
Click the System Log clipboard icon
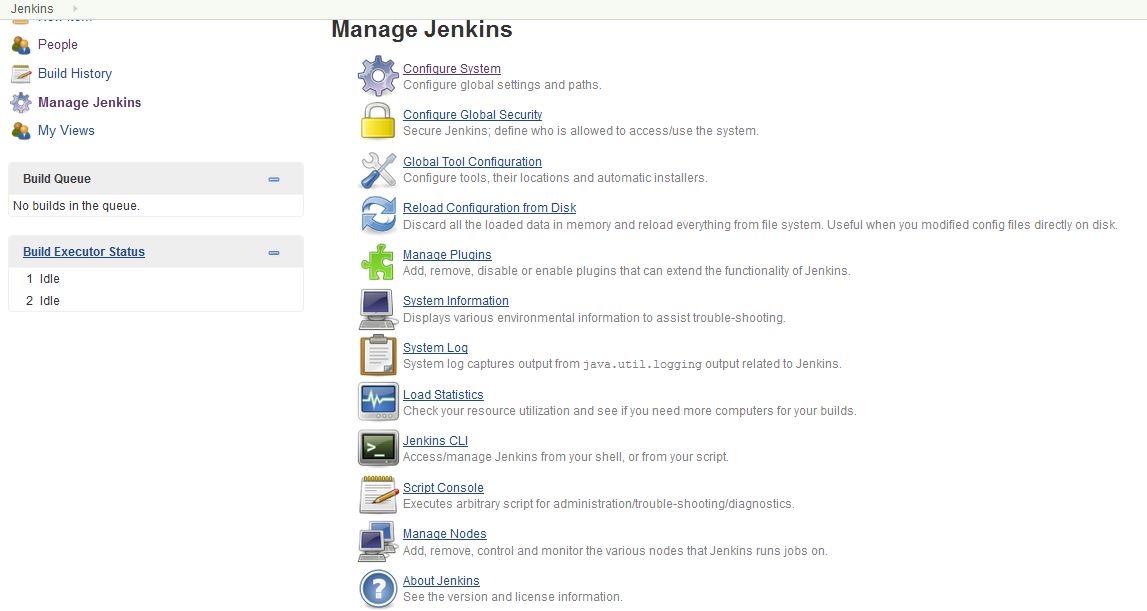378,355
